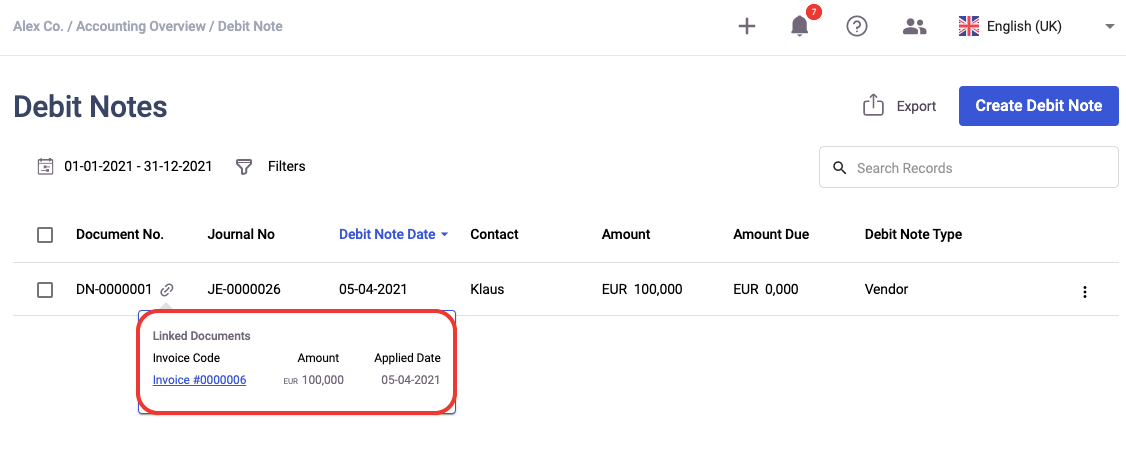Open the 01-01-2021 - 31-12-2021 date range

(x=138, y=166)
